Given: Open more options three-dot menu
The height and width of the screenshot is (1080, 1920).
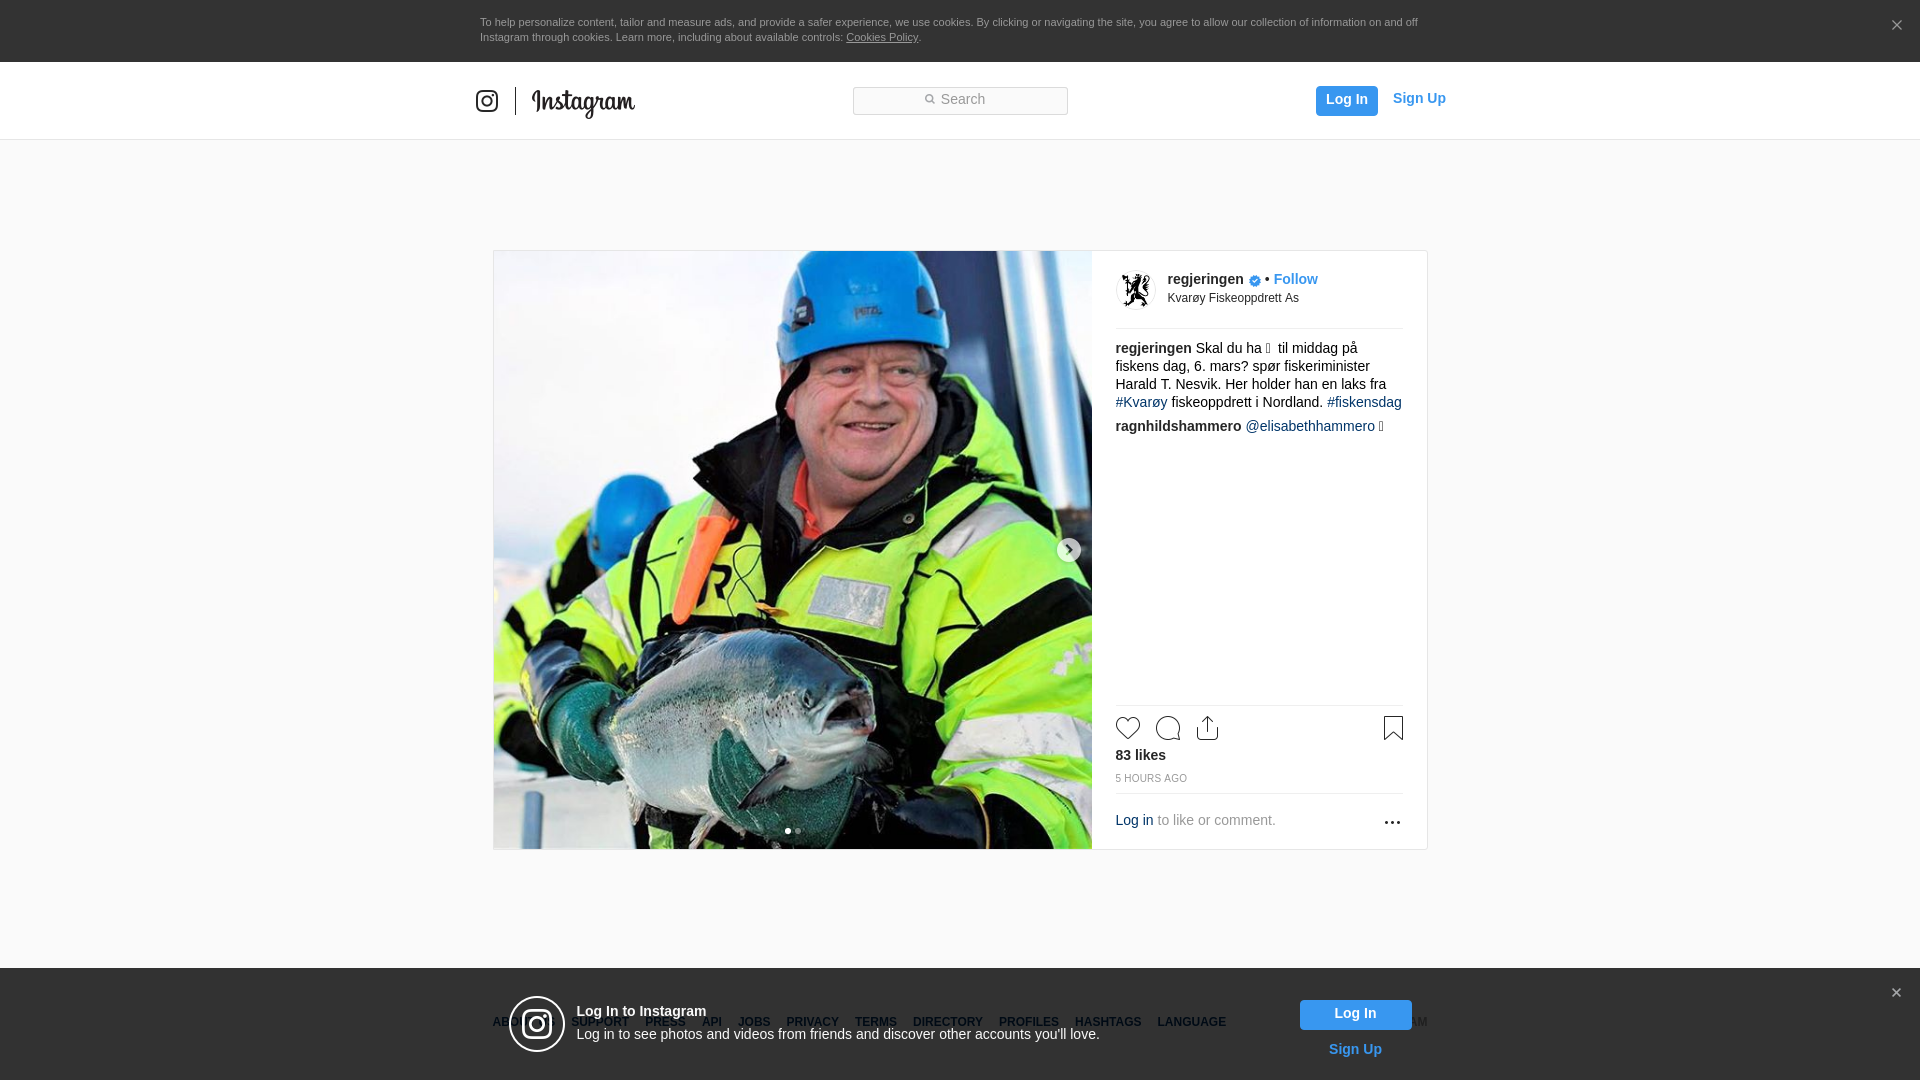Looking at the screenshot, I should [x=1392, y=822].
